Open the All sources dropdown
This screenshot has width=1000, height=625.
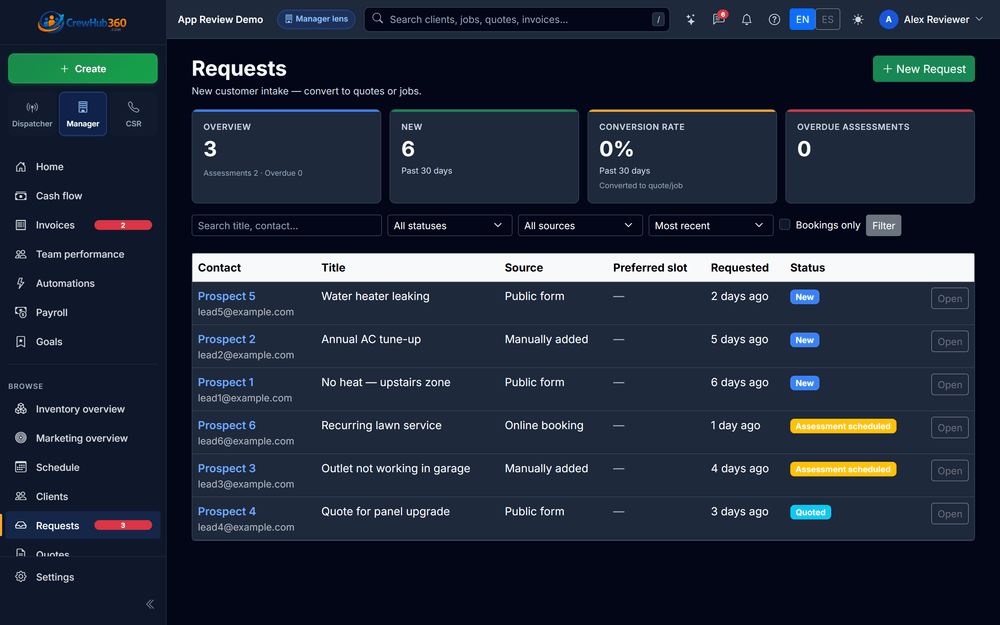[x=580, y=226]
